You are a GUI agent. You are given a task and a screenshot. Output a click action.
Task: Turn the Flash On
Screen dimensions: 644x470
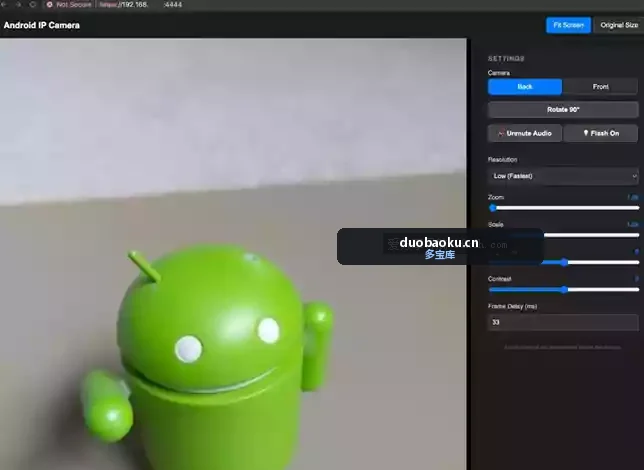click(601, 133)
